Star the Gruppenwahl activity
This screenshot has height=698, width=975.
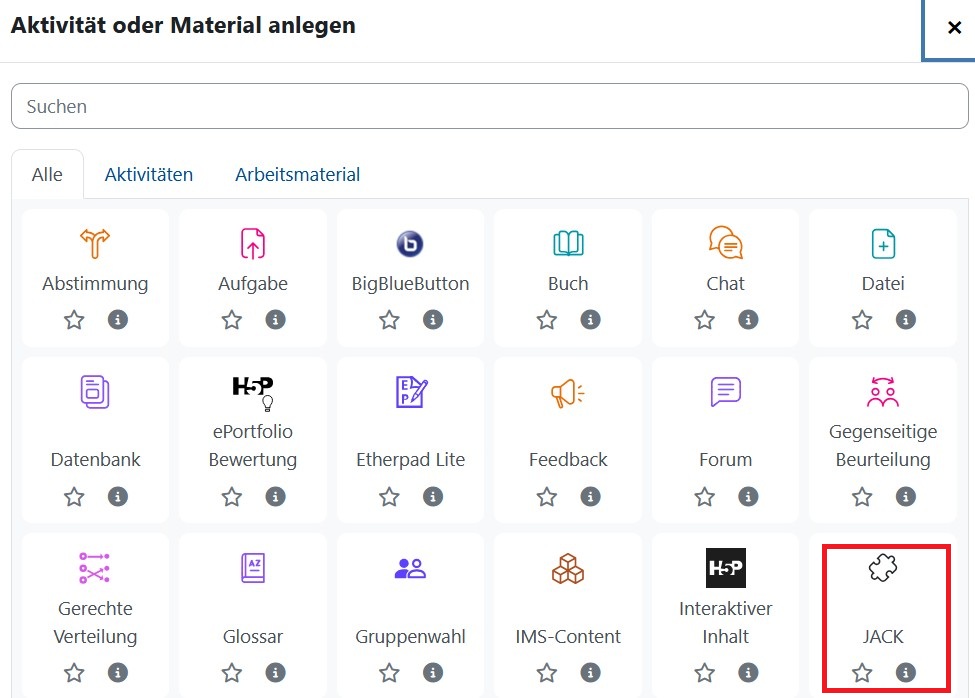point(389,672)
